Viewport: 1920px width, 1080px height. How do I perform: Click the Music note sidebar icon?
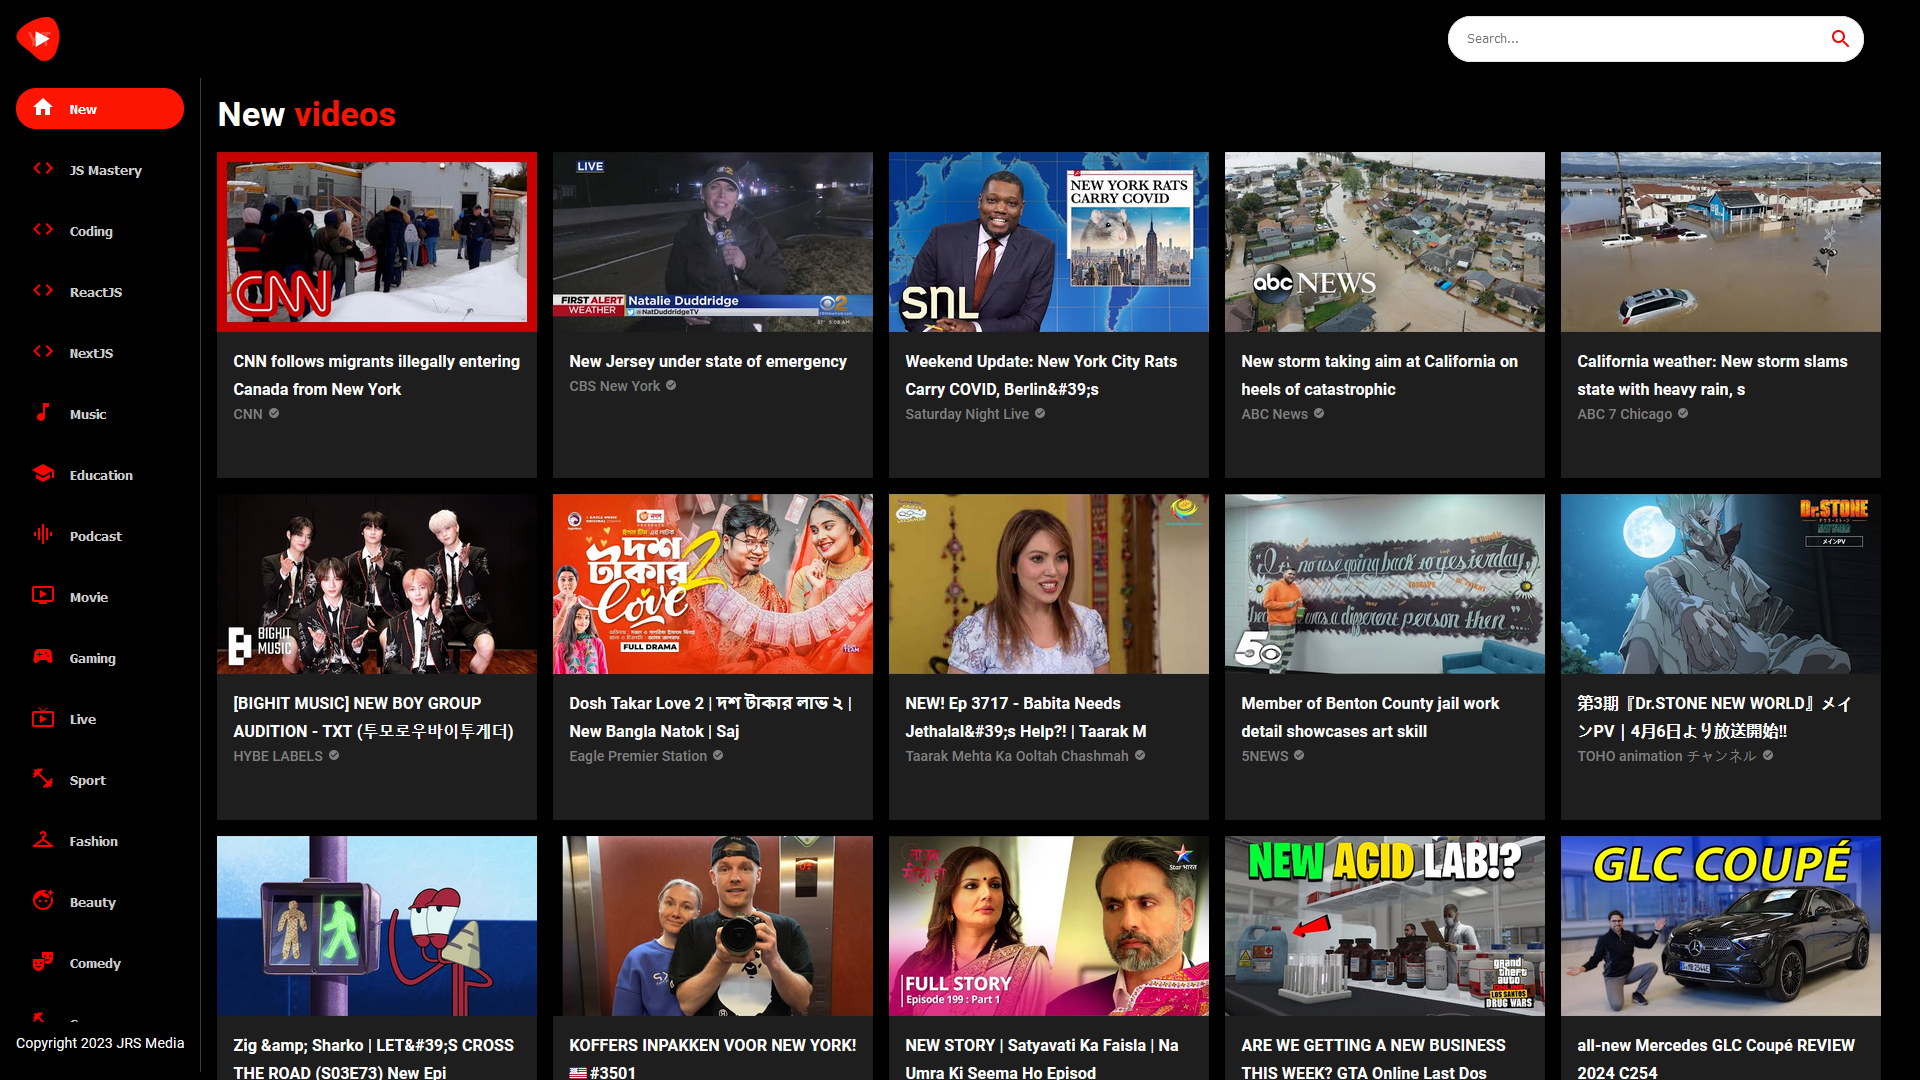click(43, 413)
